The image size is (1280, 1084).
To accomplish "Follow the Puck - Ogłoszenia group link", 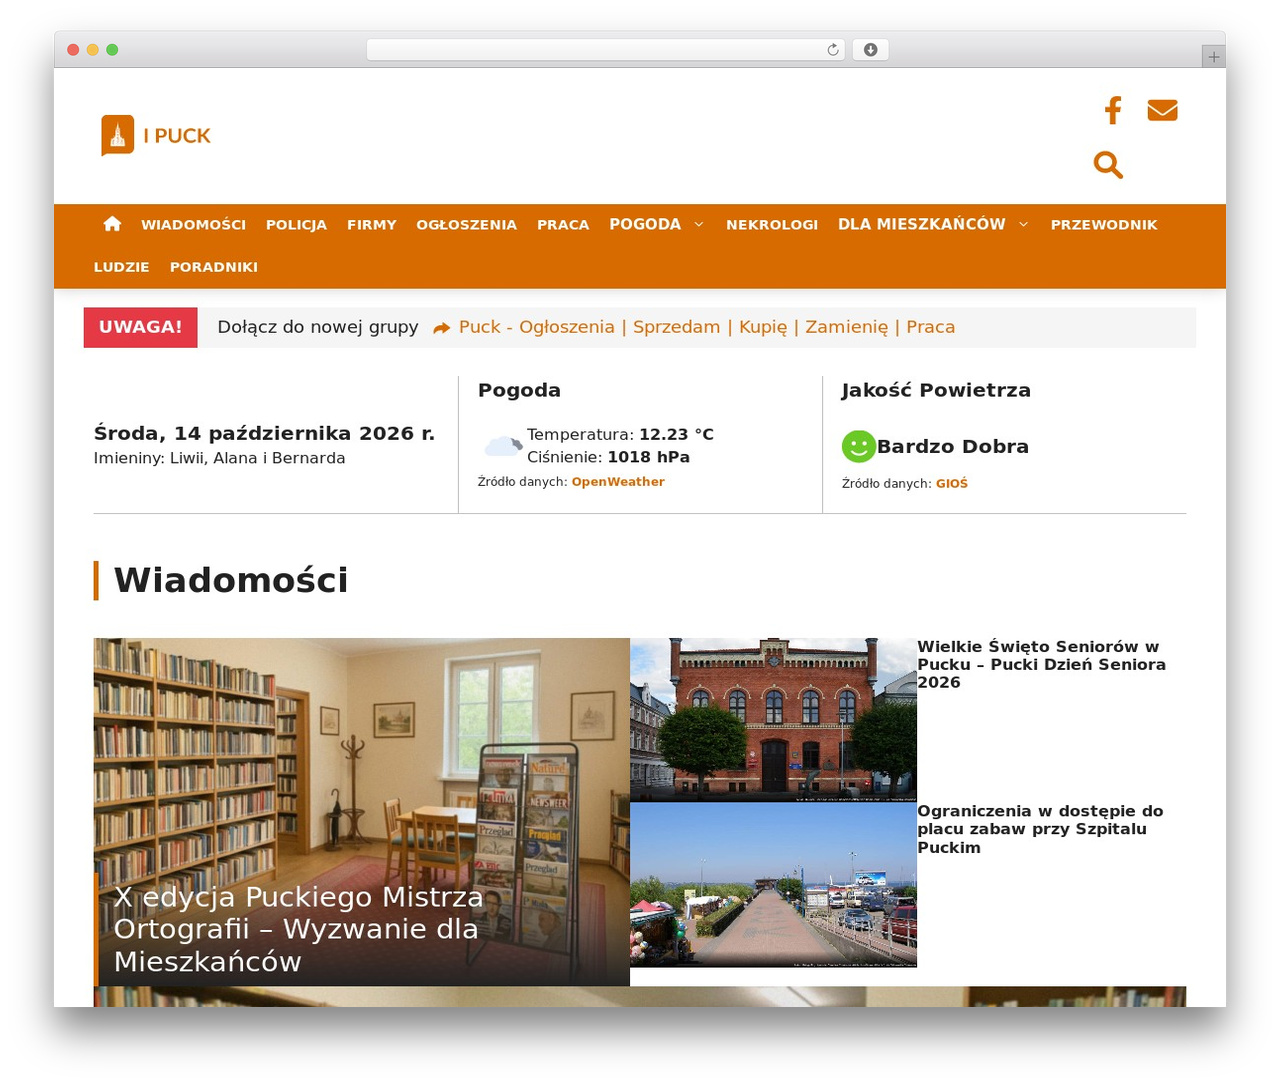I will click(707, 327).
